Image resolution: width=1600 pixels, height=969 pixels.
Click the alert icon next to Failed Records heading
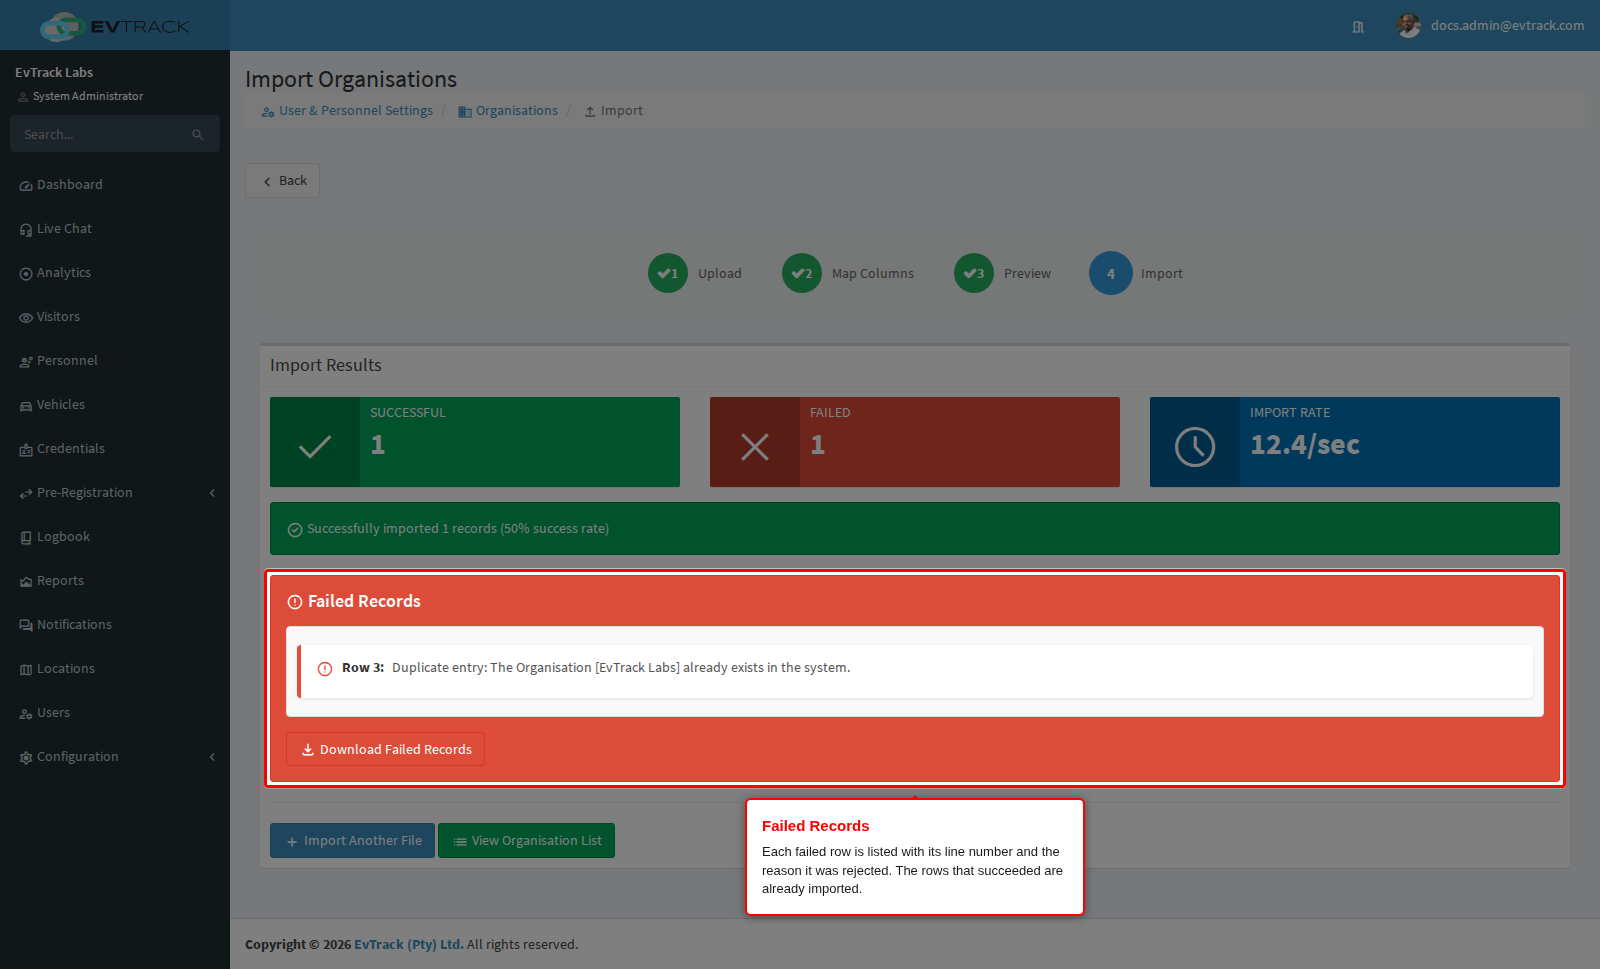pos(295,602)
